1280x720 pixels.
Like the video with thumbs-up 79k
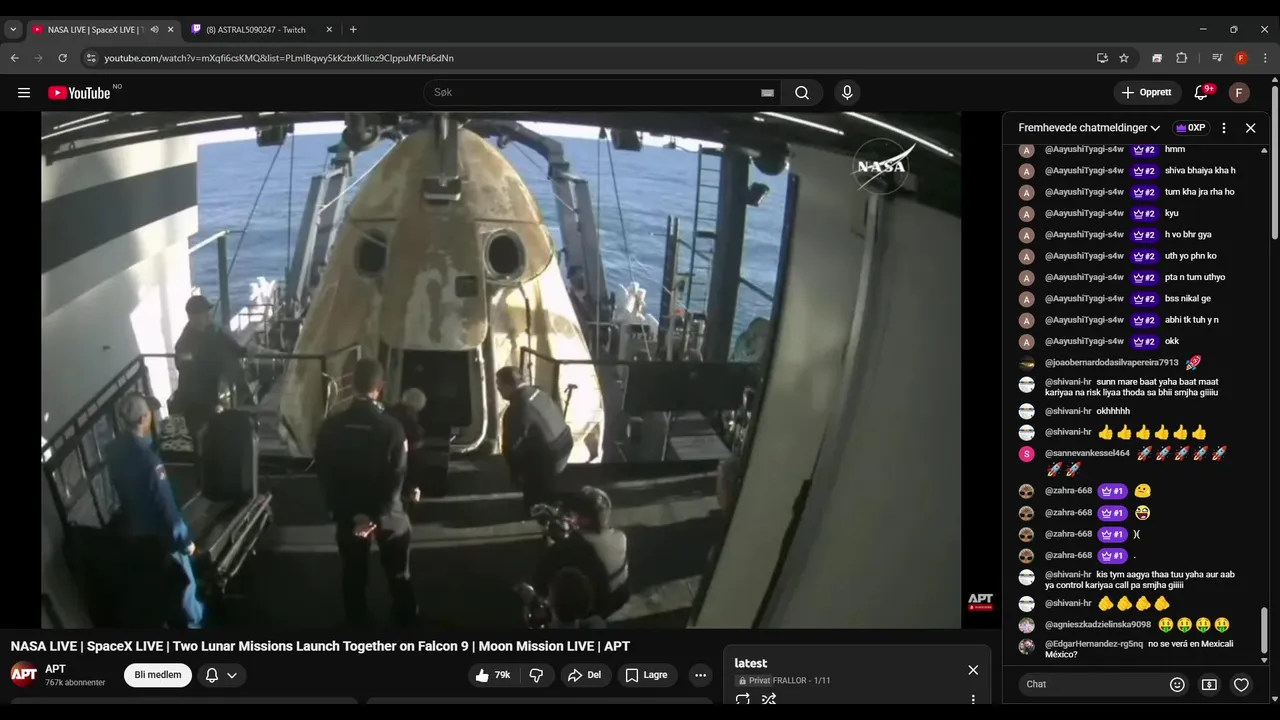[x=494, y=675]
